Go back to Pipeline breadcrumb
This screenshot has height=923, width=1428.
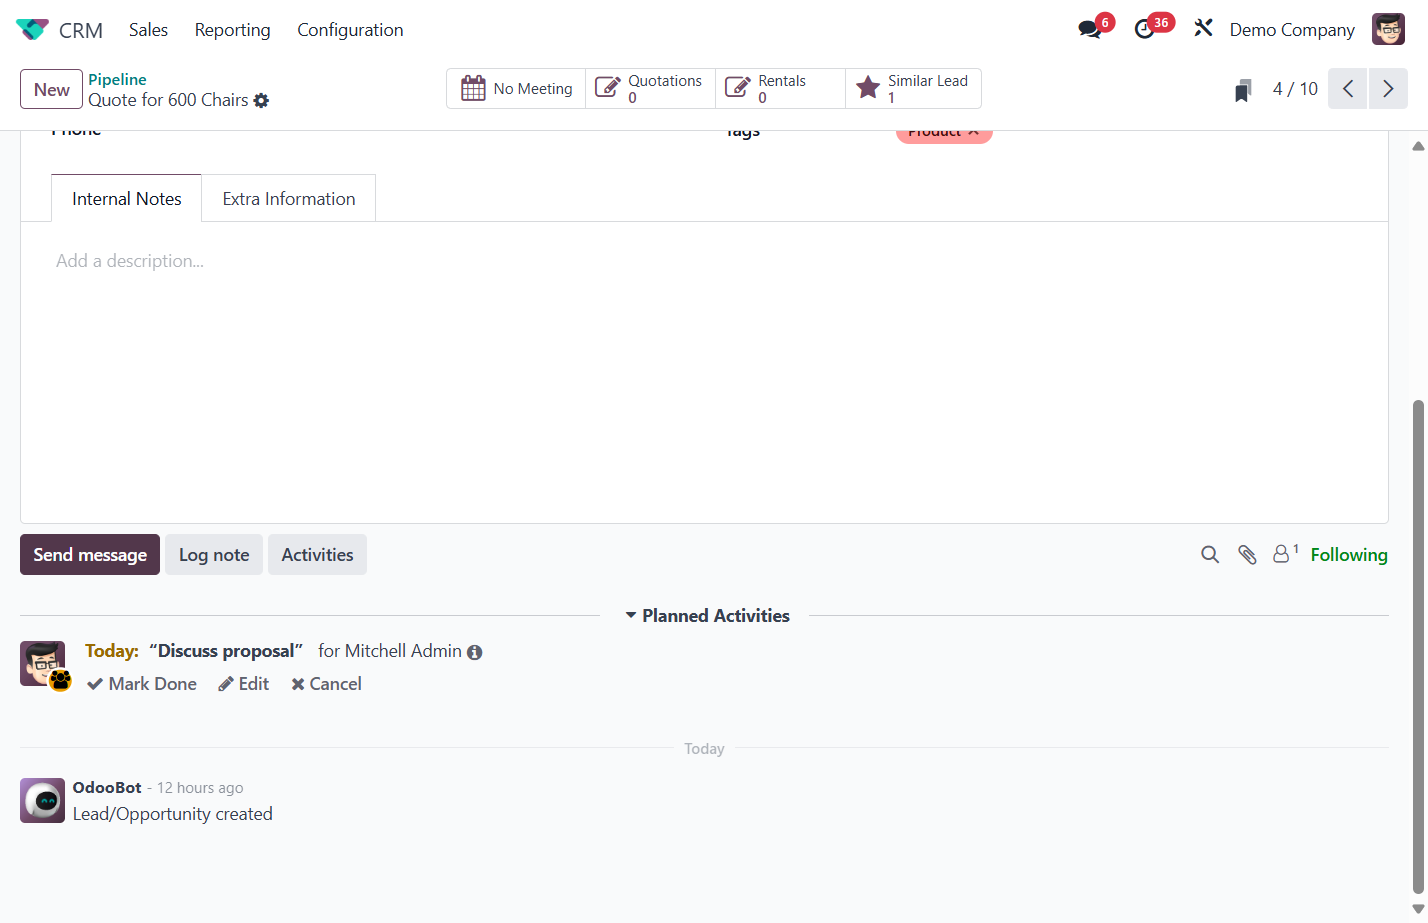(x=117, y=79)
